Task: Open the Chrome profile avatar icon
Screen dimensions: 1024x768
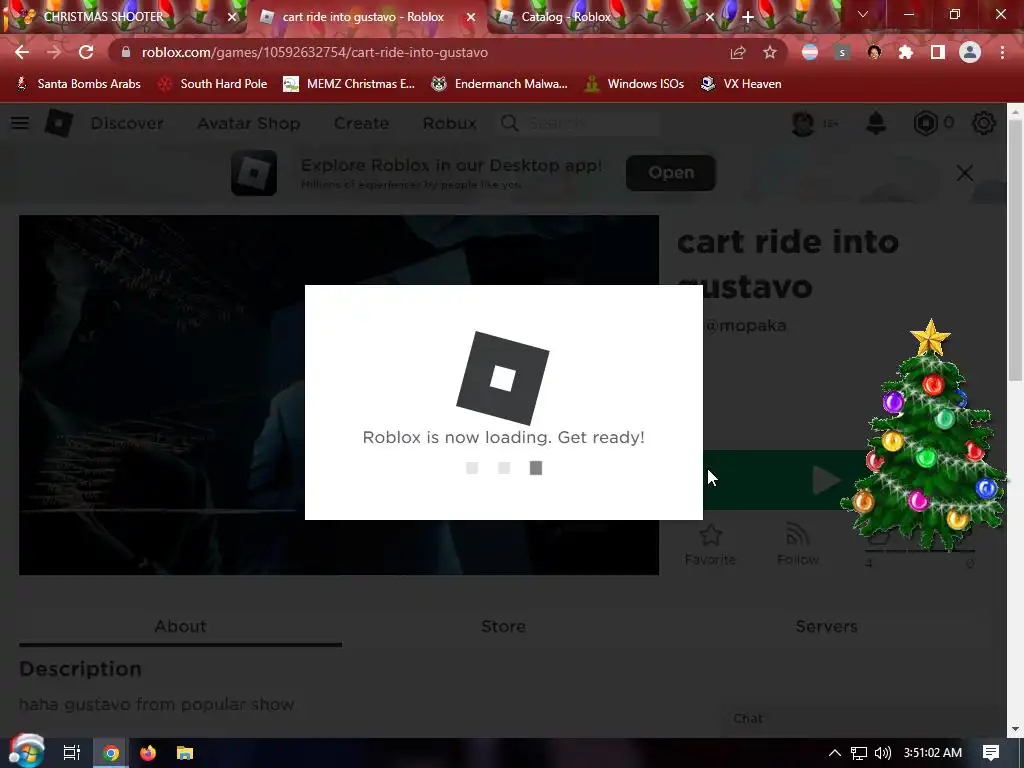Action: [x=970, y=52]
